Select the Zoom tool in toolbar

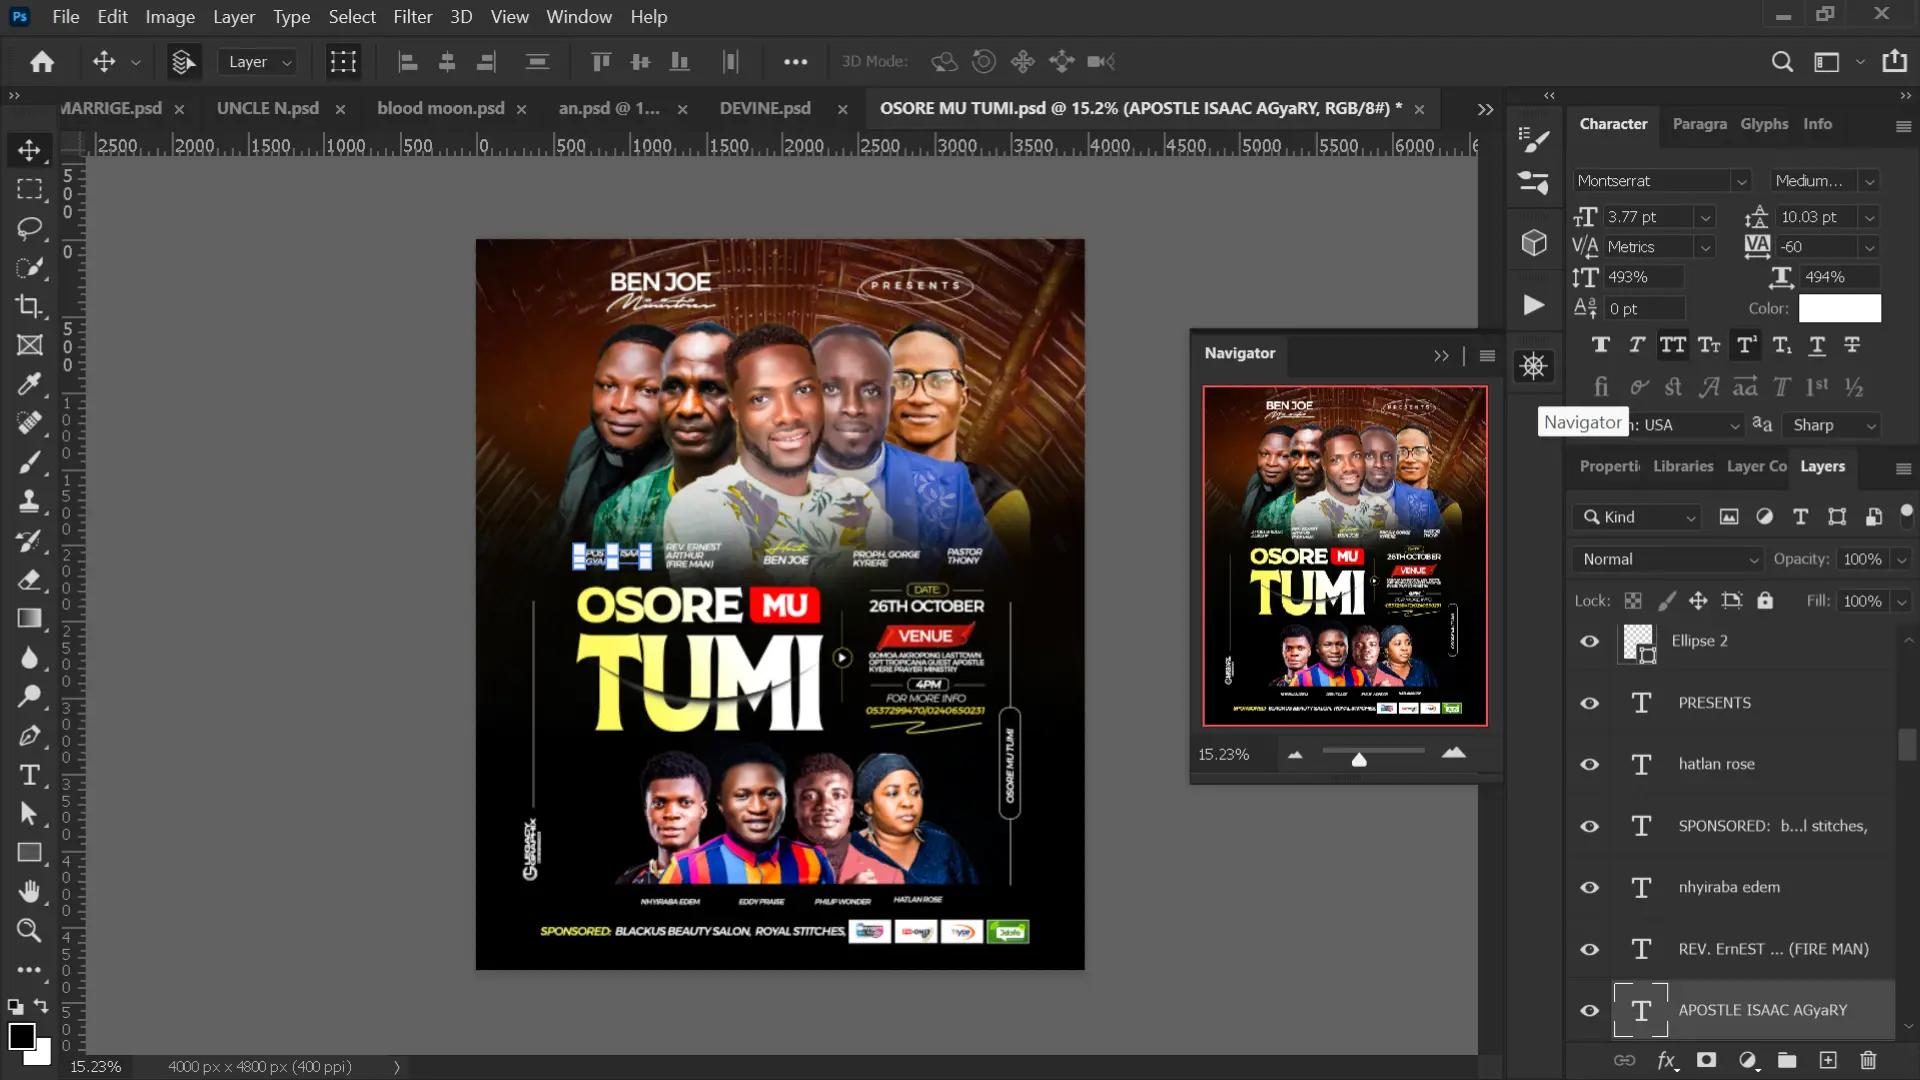[x=29, y=930]
